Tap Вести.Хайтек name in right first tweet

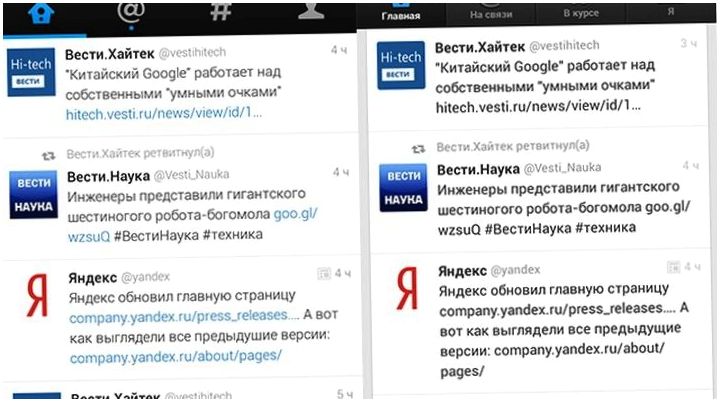[480, 47]
